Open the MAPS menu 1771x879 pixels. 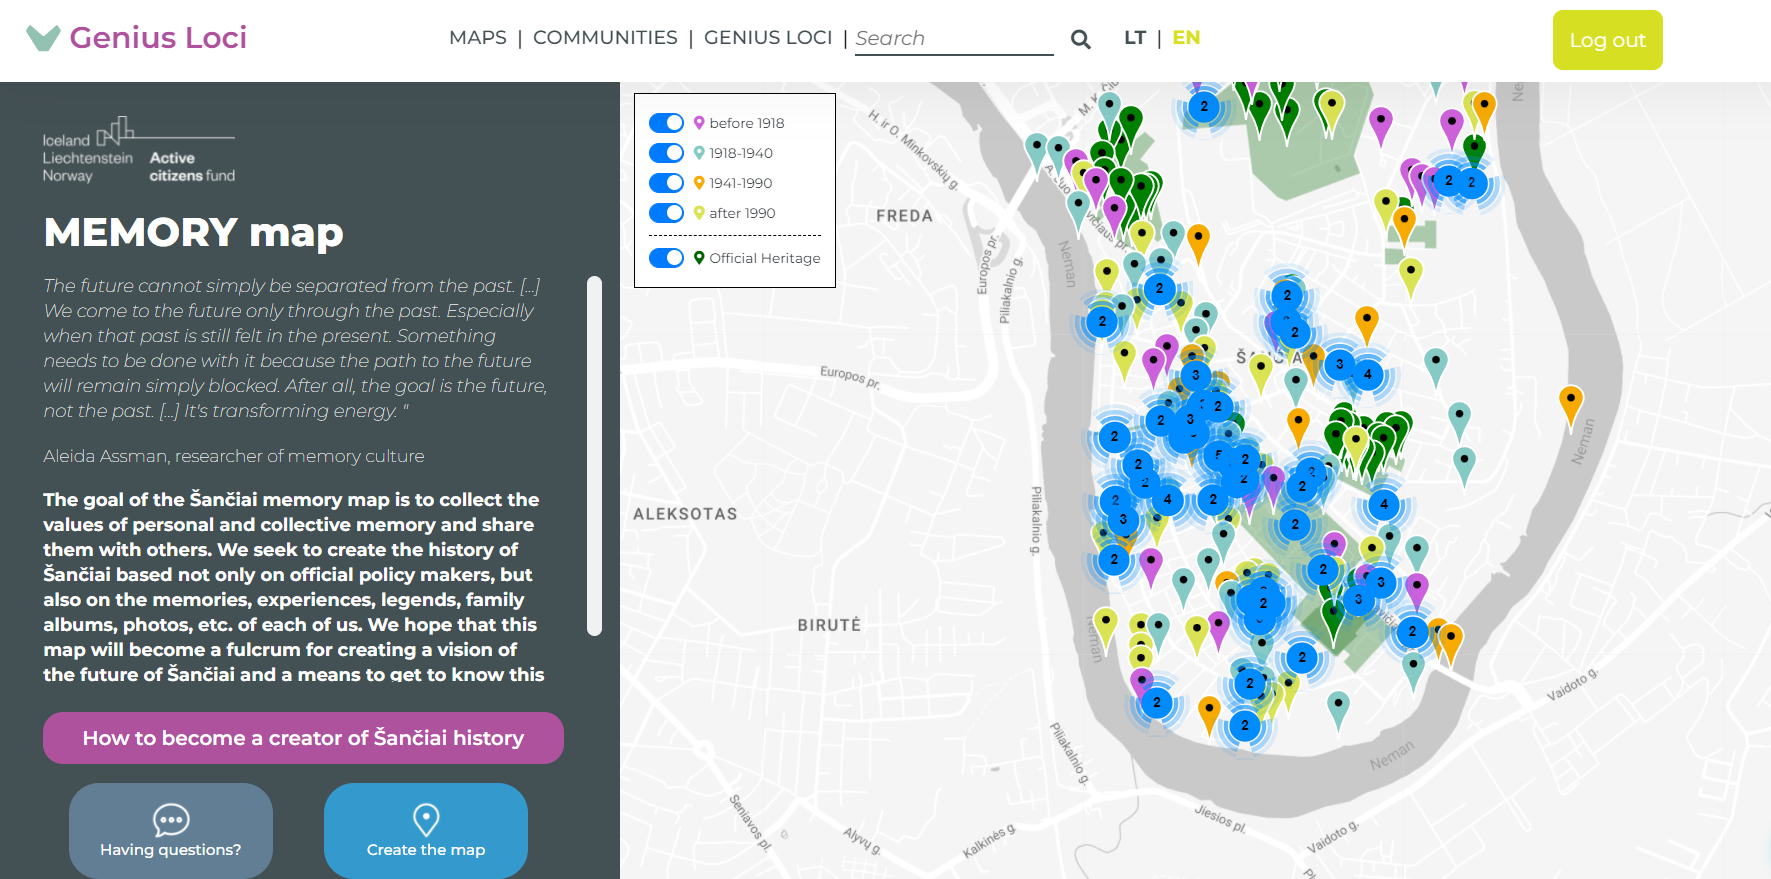[x=478, y=38]
